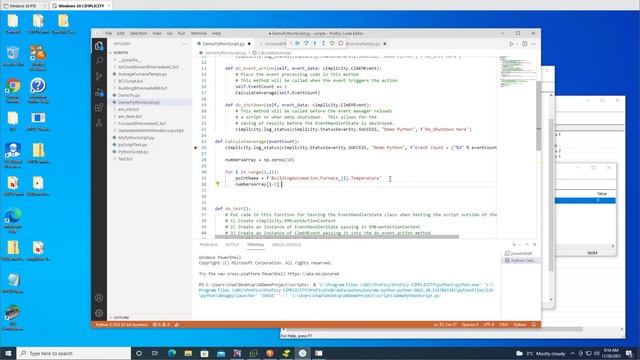Click the line and column indicator

pyautogui.click(x=444, y=324)
